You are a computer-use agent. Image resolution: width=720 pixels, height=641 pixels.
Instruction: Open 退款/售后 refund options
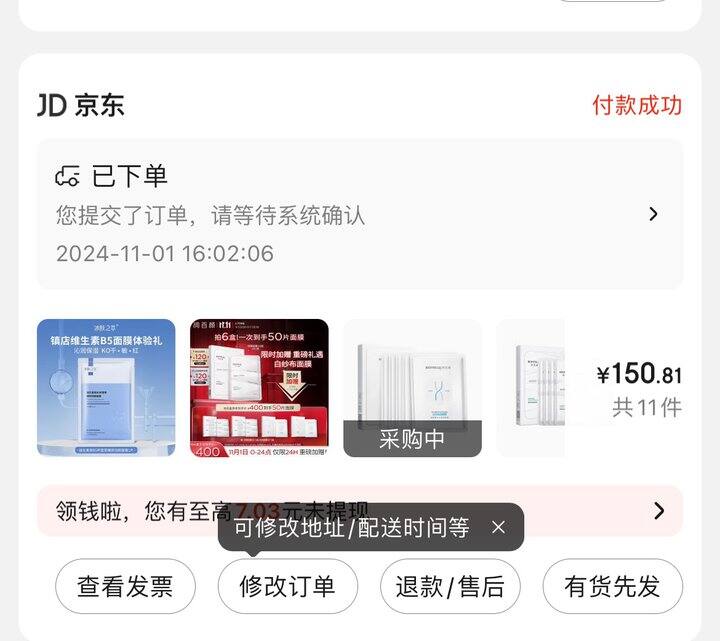pyautogui.click(x=450, y=586)
